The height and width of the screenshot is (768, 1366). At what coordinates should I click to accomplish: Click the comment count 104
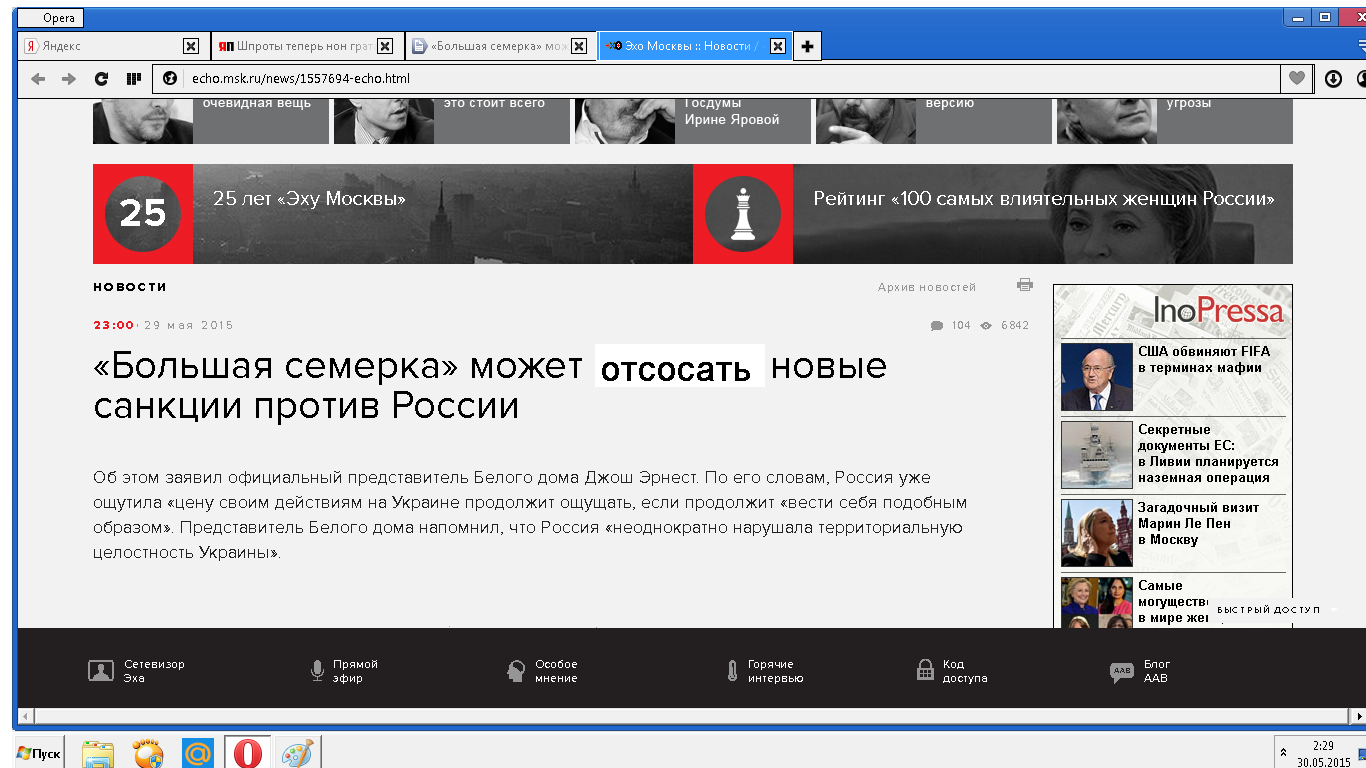(961, 326)
